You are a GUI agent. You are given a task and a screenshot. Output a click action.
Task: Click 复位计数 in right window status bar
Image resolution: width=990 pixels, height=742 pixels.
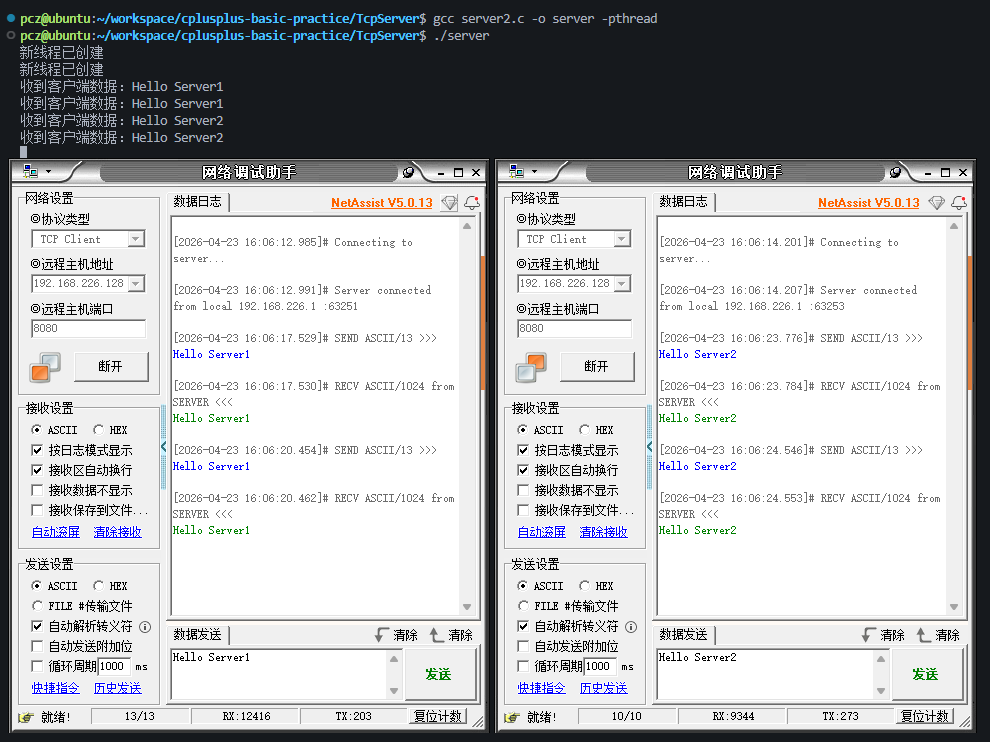pyautogui.click(x=925, y=717)
